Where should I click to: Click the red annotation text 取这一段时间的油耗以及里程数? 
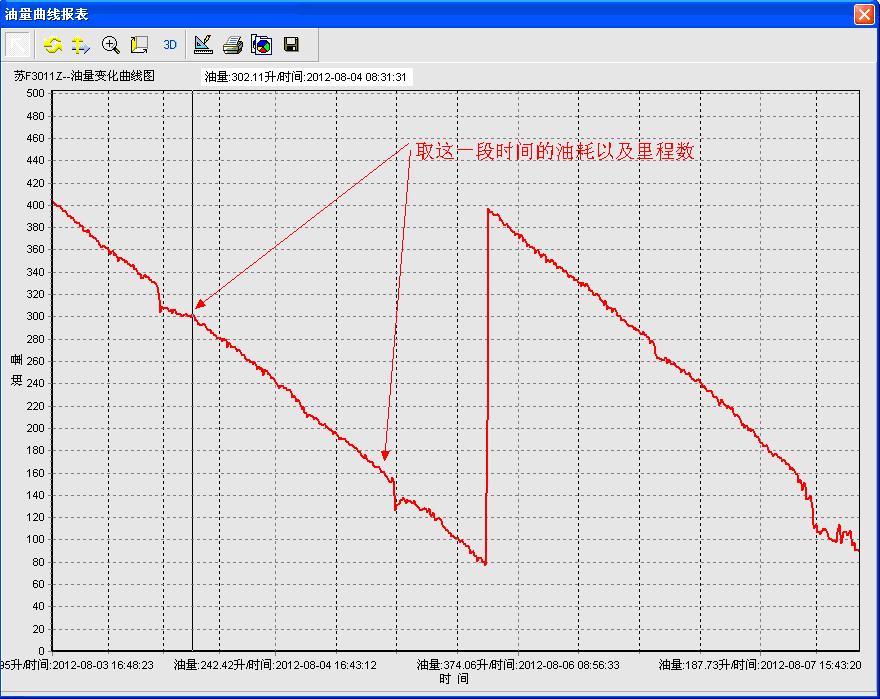[x=555, y=151]
